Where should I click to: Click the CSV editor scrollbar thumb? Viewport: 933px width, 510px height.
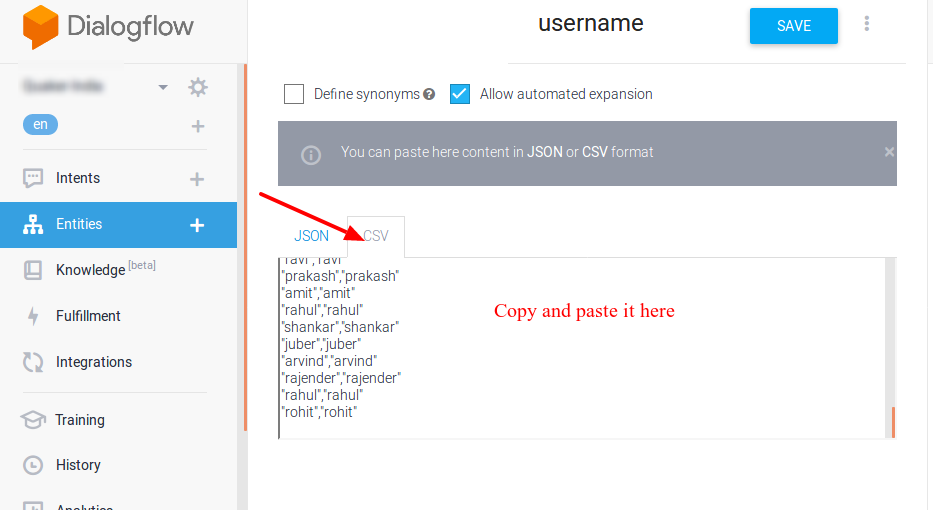coord(893,422)
